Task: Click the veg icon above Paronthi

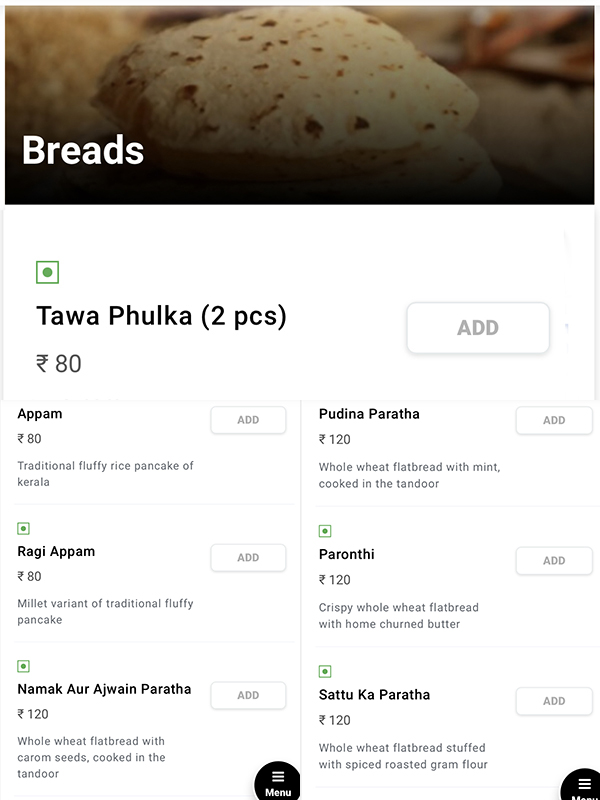Action: [x=325, y=531]
